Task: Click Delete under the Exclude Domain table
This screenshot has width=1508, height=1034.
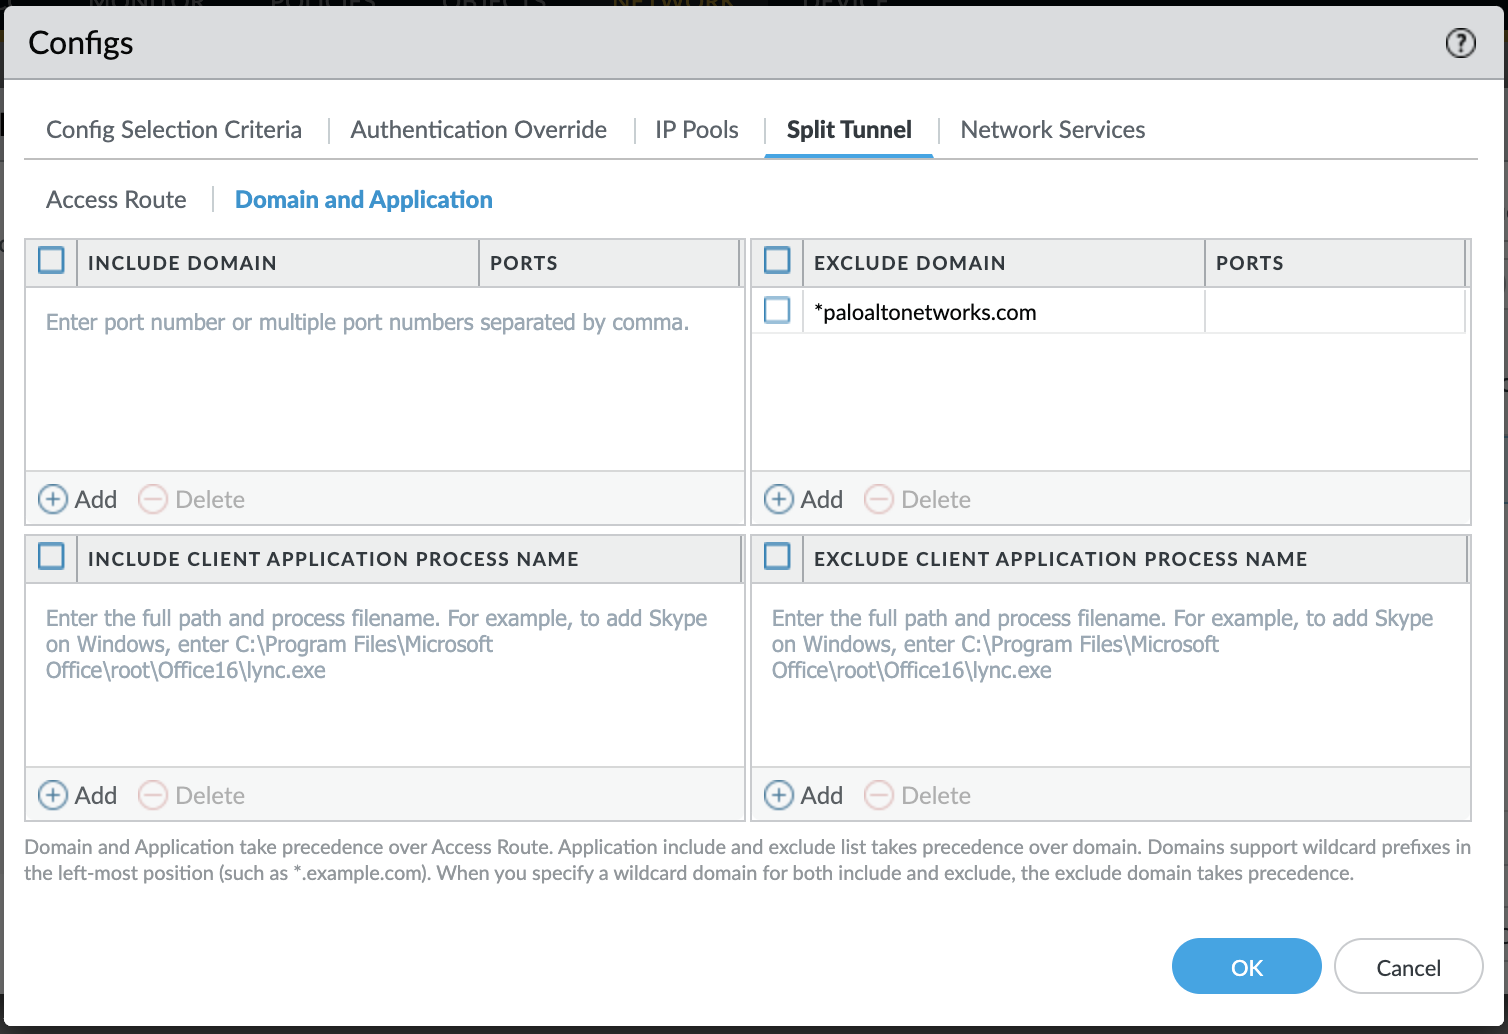Action: coord(917,499)
